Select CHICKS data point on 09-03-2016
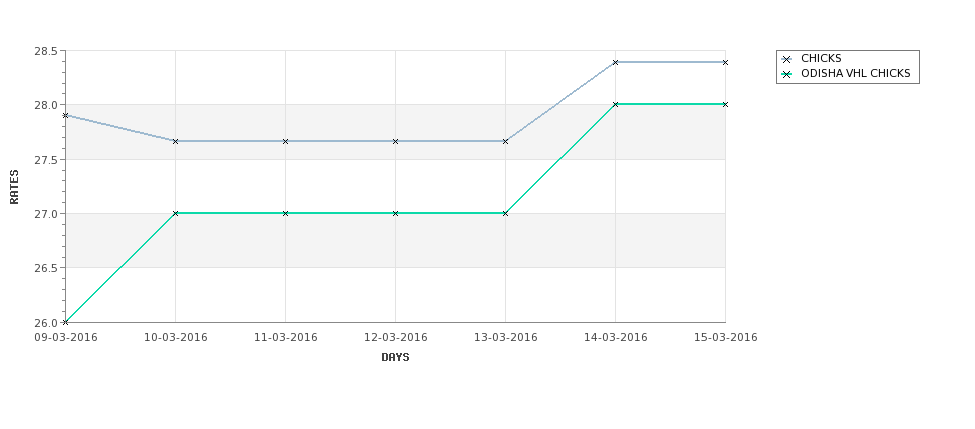Screen dimensions: 975x429 (x=65, y=116)
